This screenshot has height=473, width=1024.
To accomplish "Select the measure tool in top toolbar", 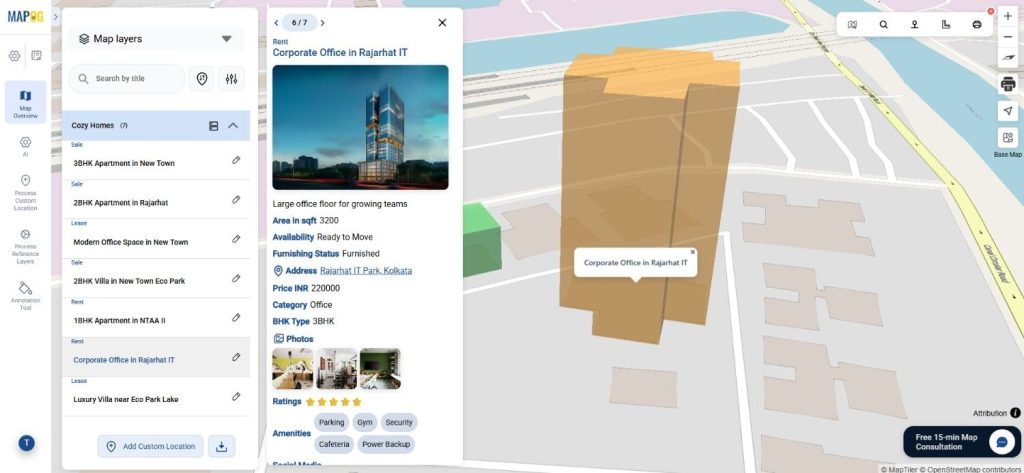I will (946, 24).
